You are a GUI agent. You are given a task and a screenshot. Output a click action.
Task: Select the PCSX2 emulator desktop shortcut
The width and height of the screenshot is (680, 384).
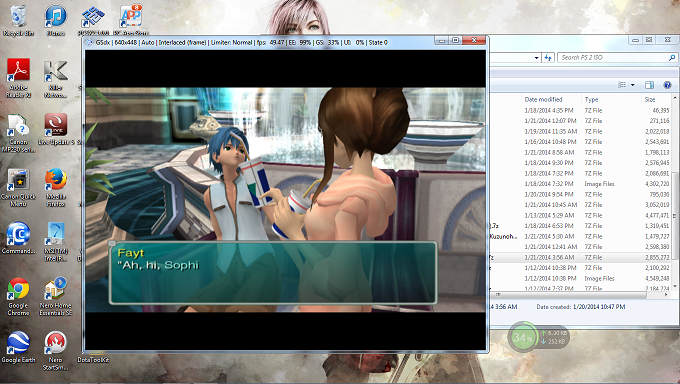93,20
